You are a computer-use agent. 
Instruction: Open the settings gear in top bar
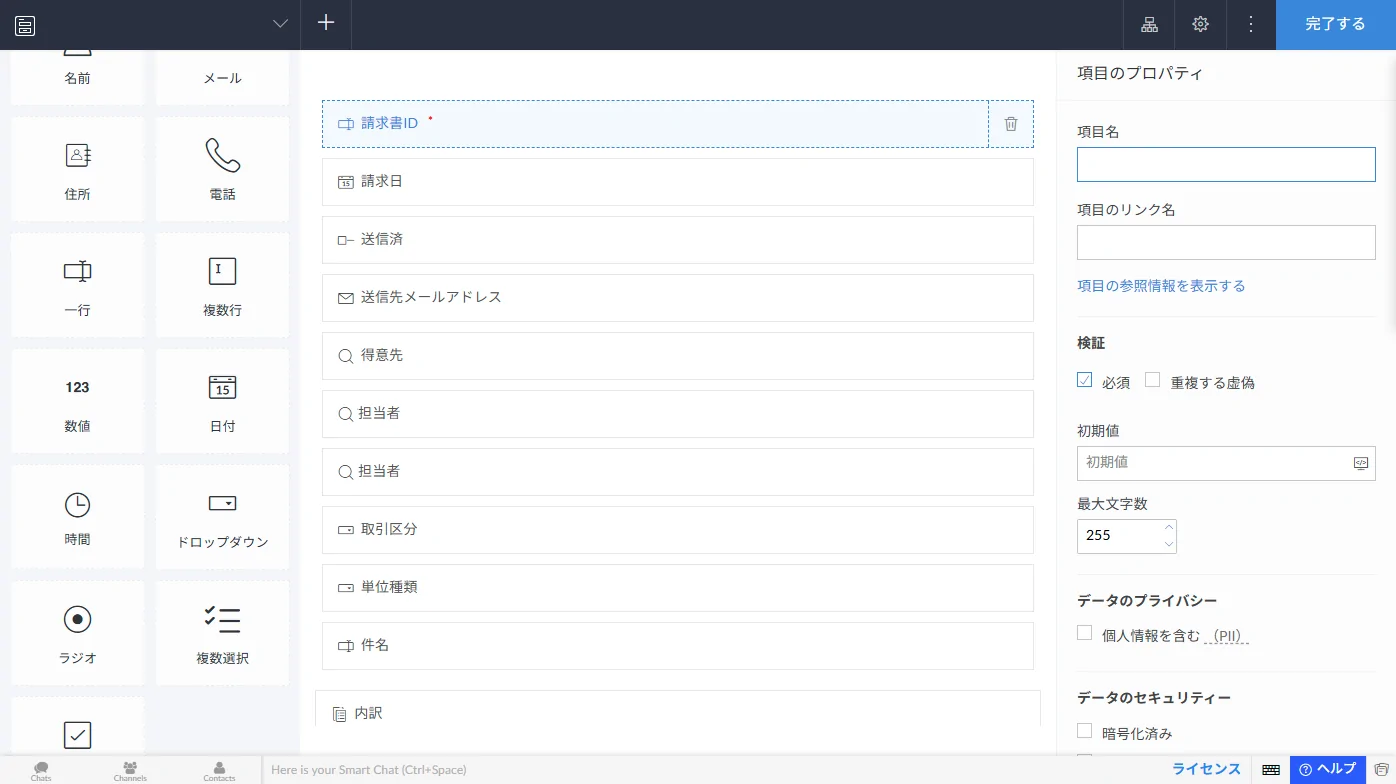click(x=1201, y=25)
